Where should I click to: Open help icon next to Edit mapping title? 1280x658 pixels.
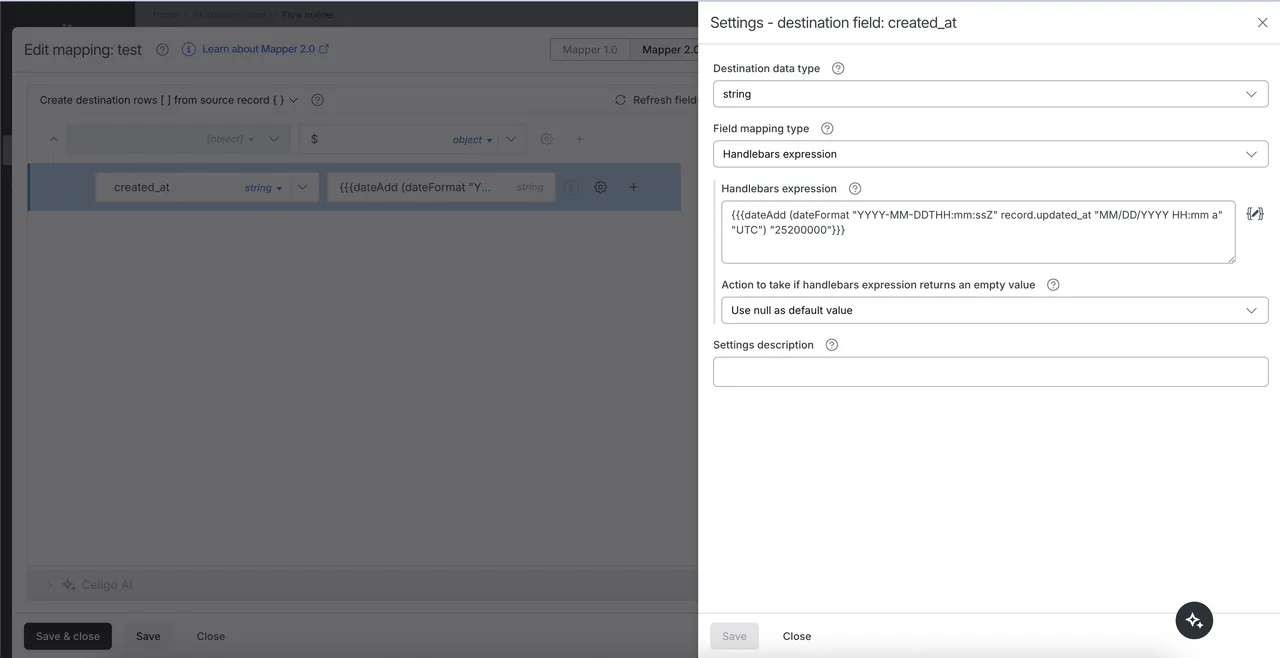162,50
